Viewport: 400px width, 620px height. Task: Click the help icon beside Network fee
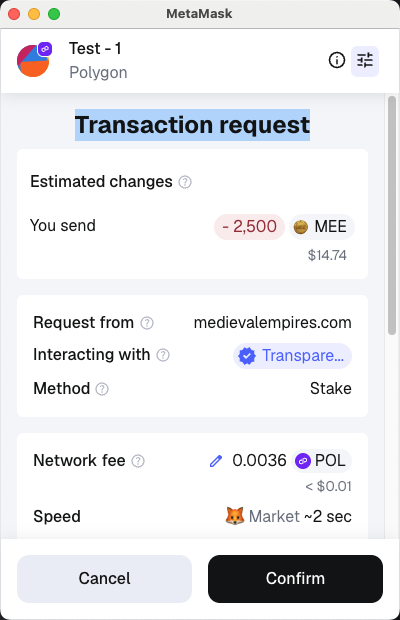138,461
